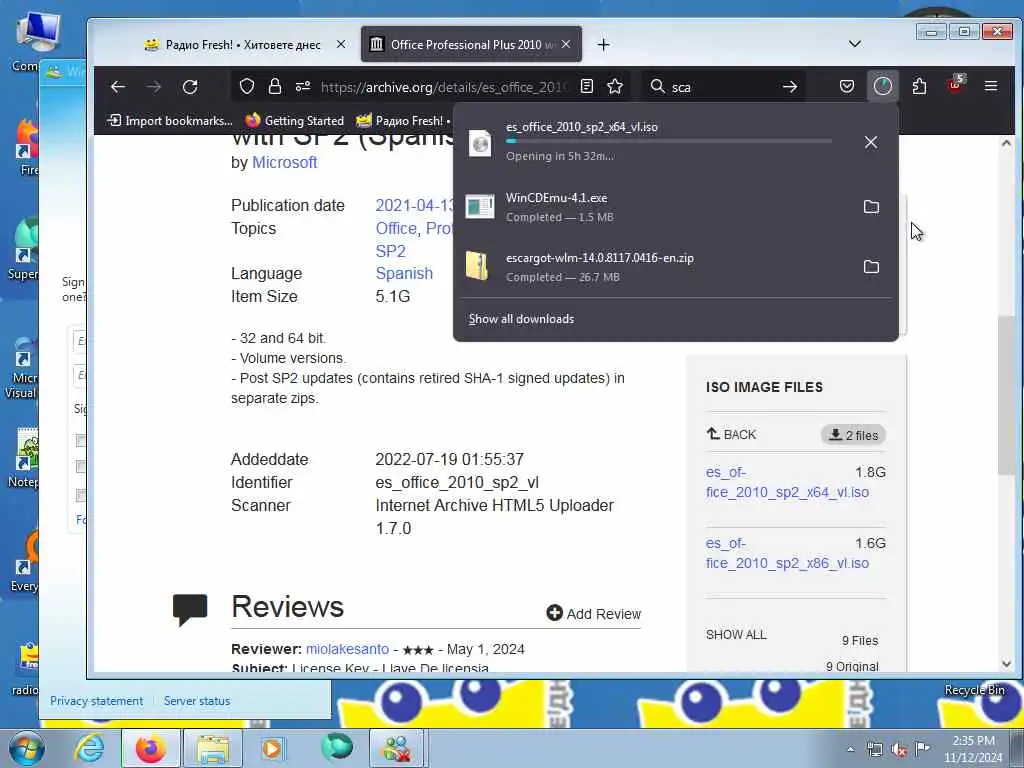Toggle the downloads panel toolbar button
This screenshot has width=1024, height=768.
coord(882,86)
